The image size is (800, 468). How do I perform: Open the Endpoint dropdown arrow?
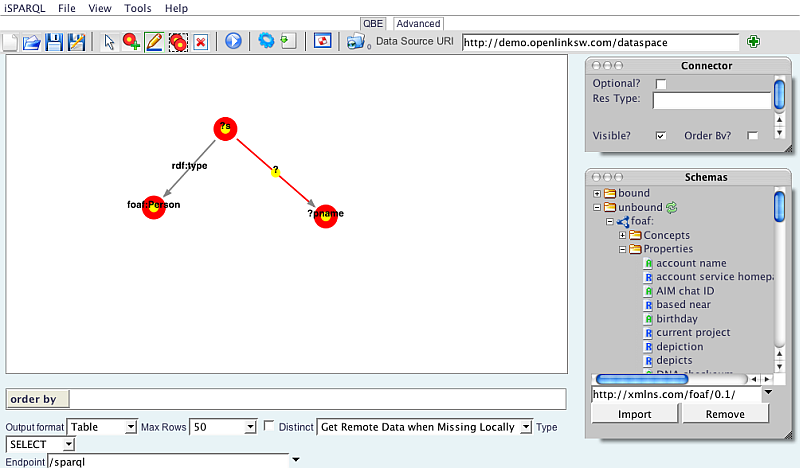[x=296, y=460]
